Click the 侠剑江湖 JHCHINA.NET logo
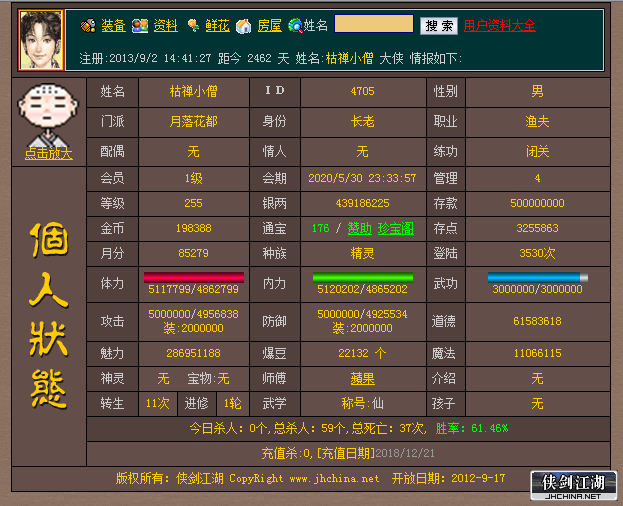The height and width of the screenshot is (506, 623). coord(574,485)
